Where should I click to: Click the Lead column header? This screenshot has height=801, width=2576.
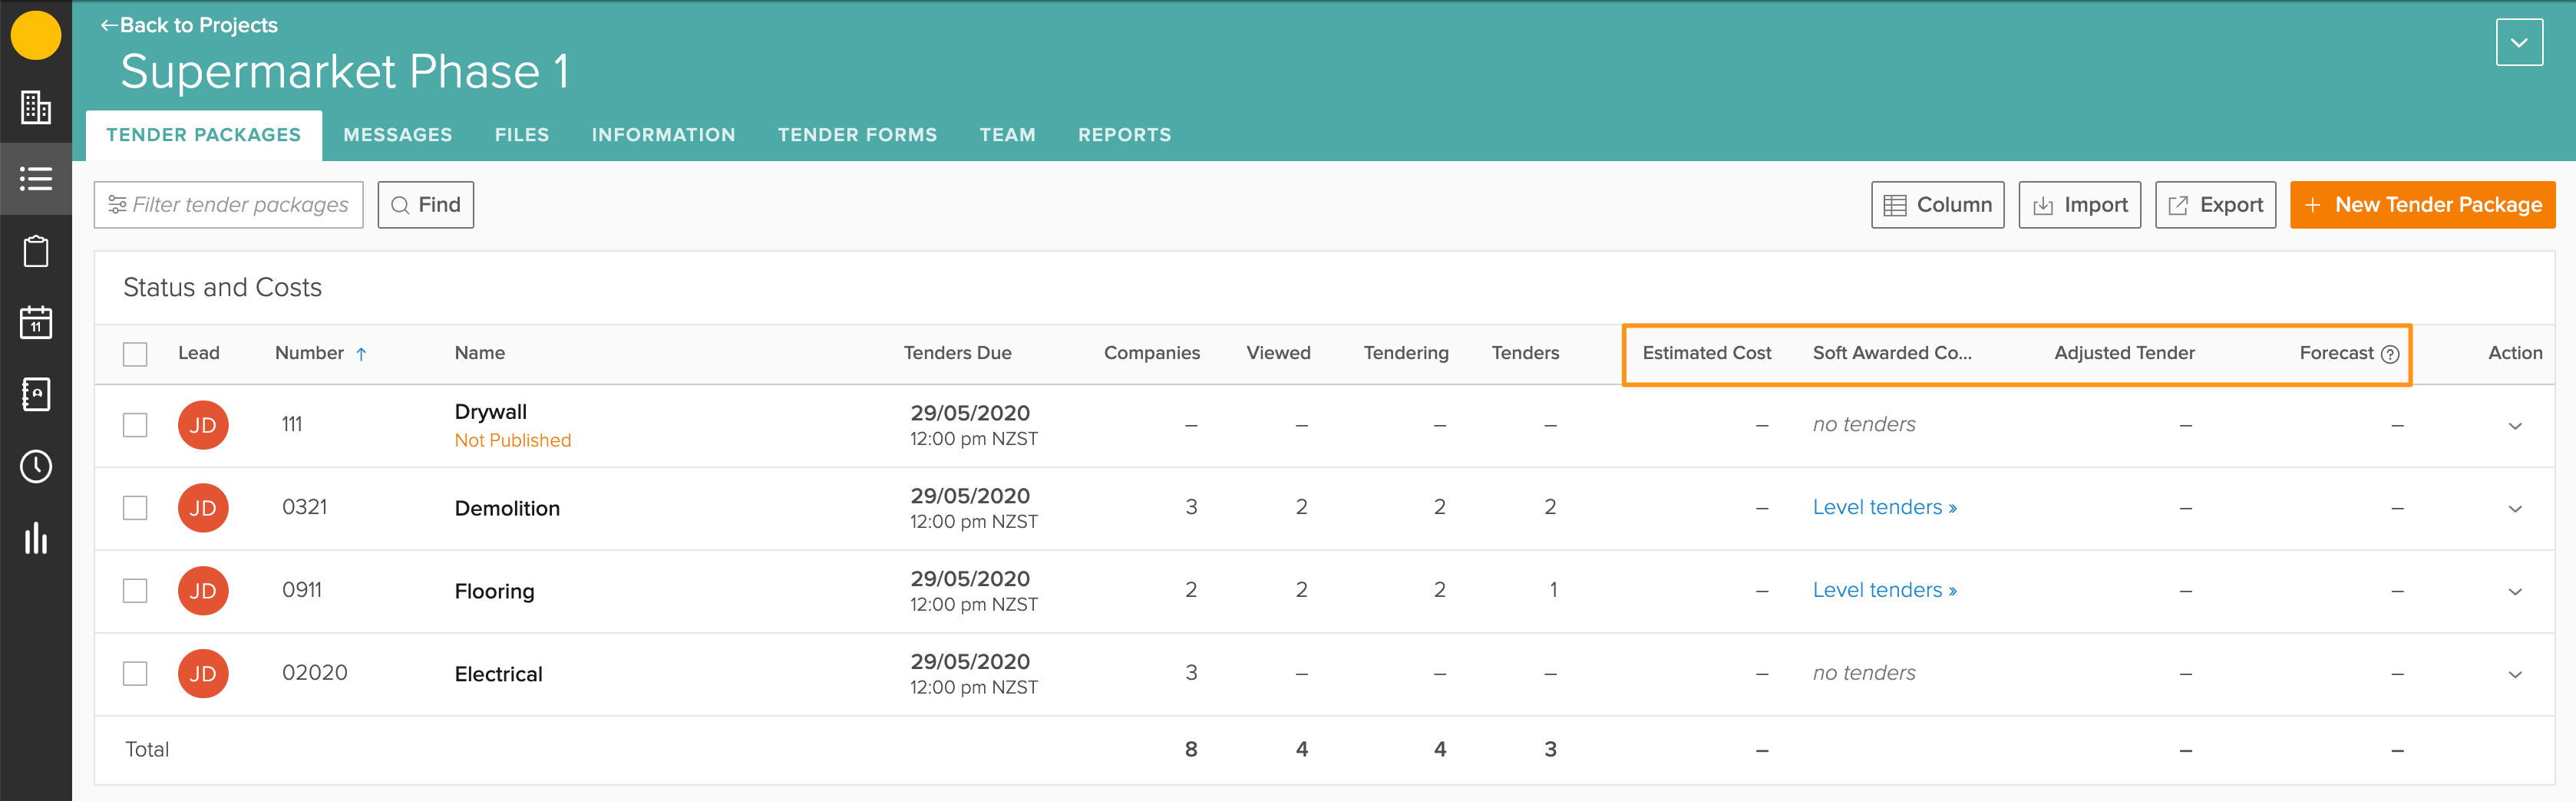(198, 354)
